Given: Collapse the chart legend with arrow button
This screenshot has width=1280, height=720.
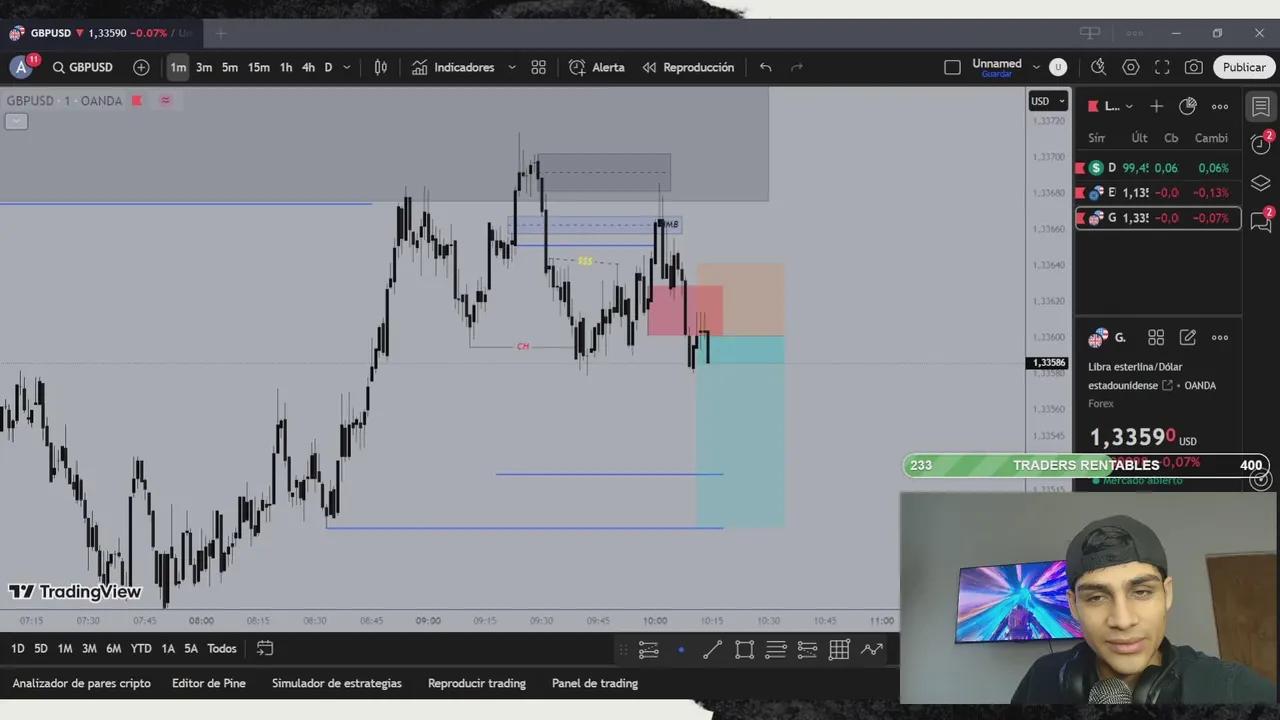Looking at the screenshot, I should pos(16,121).
